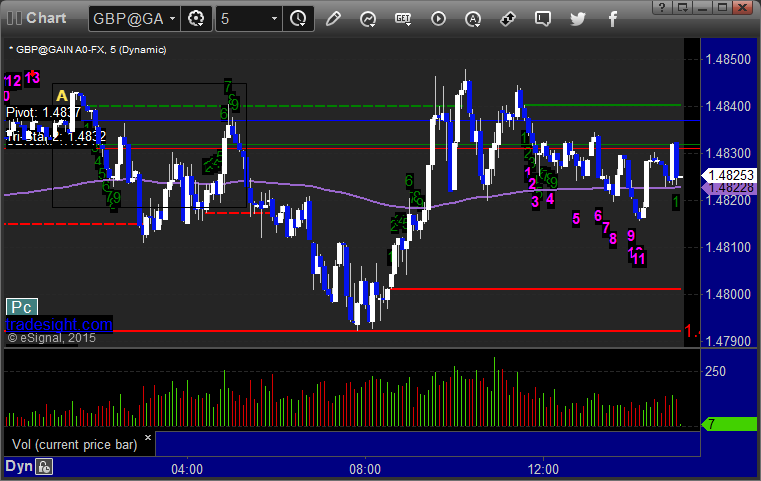Click the 08:00 time axis label
The image size is (761, 481).
365,469
